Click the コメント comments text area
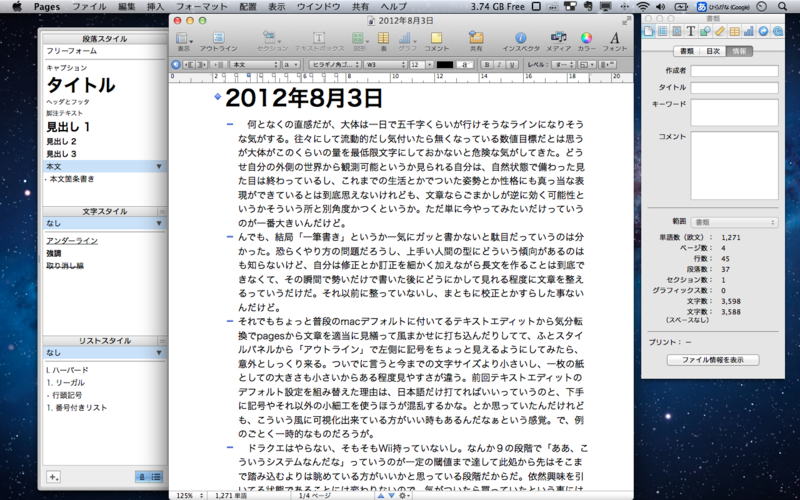800x500 pixels. click(734, 166)
